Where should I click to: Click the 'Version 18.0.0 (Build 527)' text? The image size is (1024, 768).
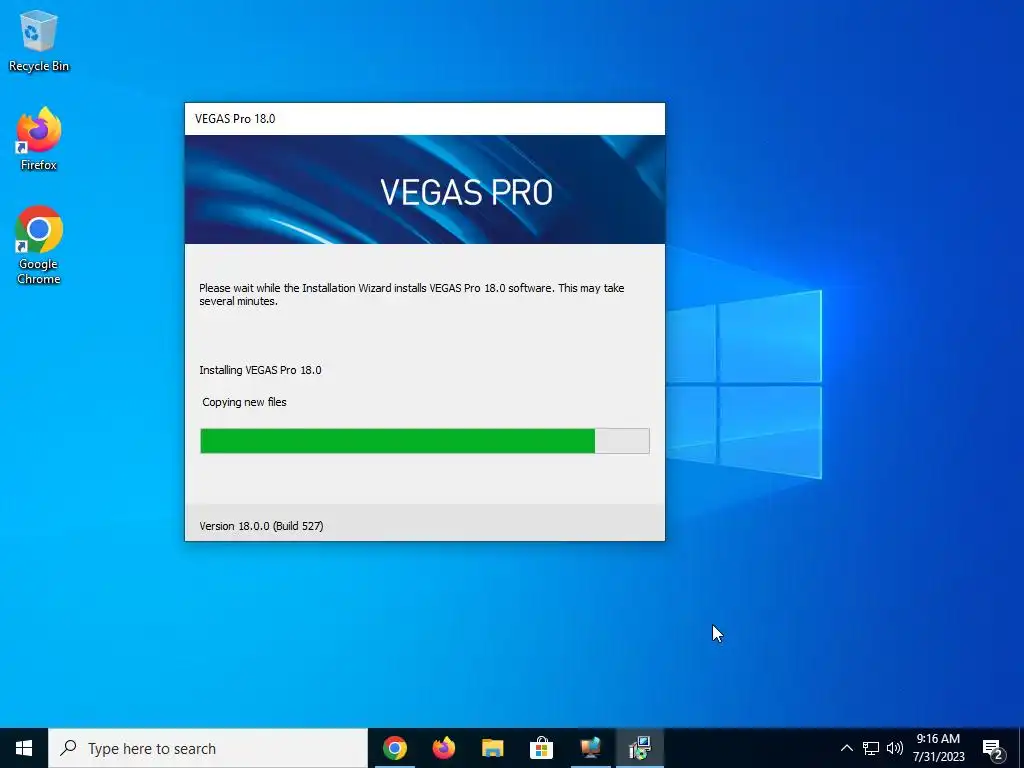(x=261, y=526)
